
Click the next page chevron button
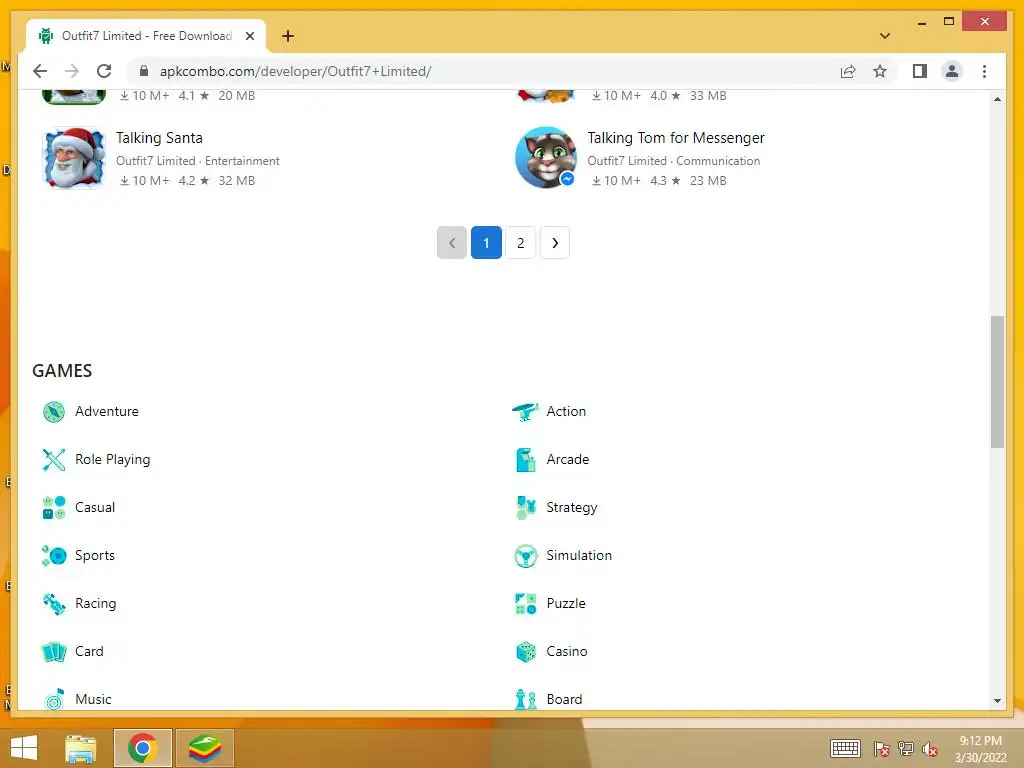555,243
